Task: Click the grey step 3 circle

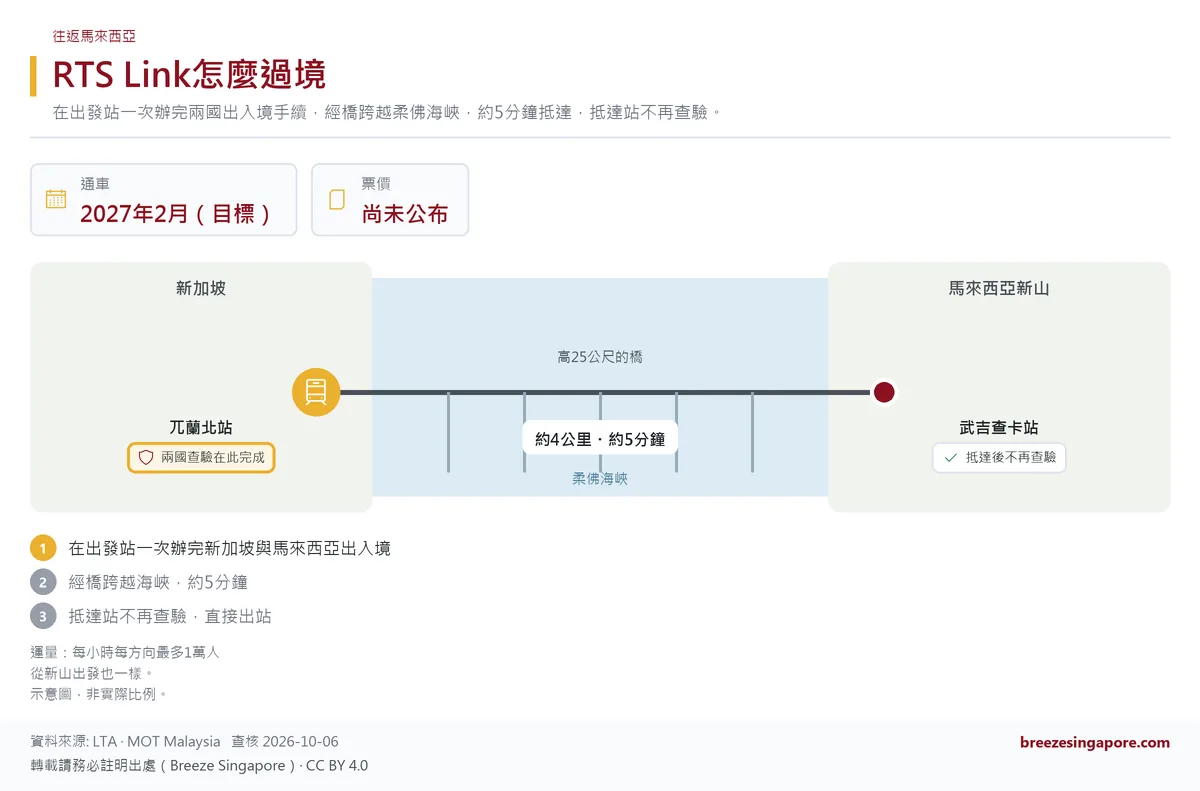Action: tap(43, 616)
